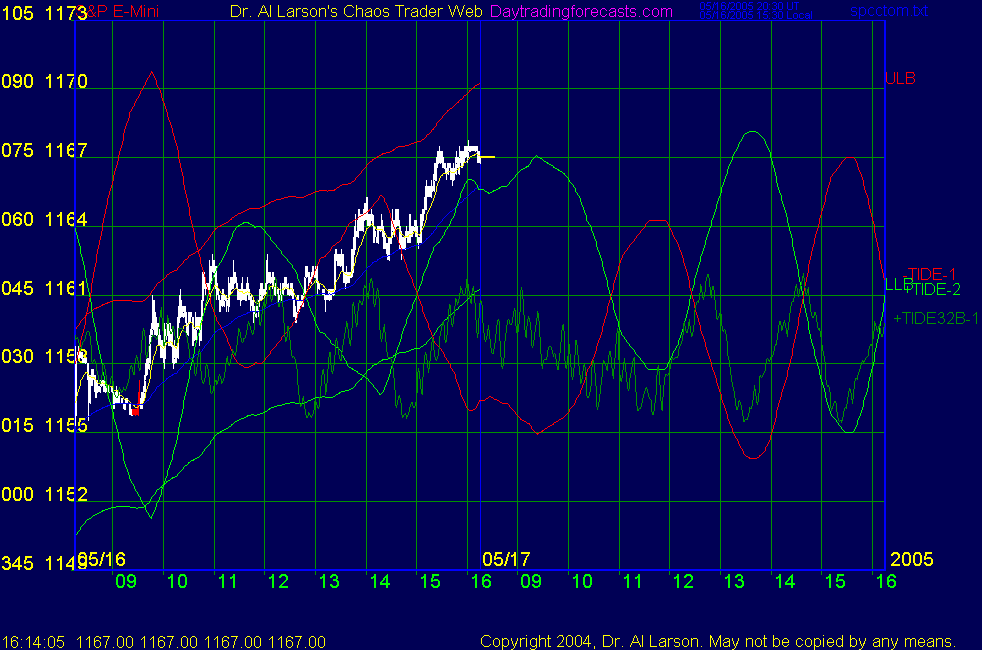Click the '045 1161' price axis label
This screenshot has height=650, width=982.
[x=44, y=288]
